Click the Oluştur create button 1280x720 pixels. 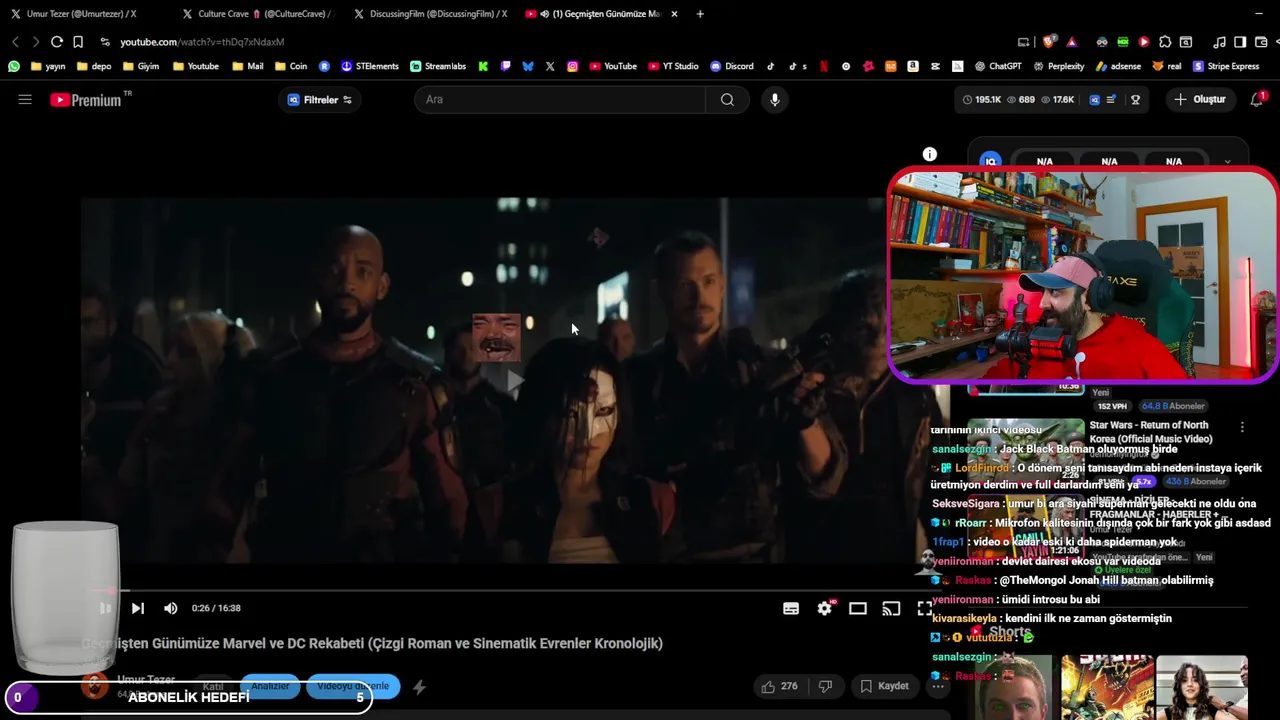(x=1200, y=99)
